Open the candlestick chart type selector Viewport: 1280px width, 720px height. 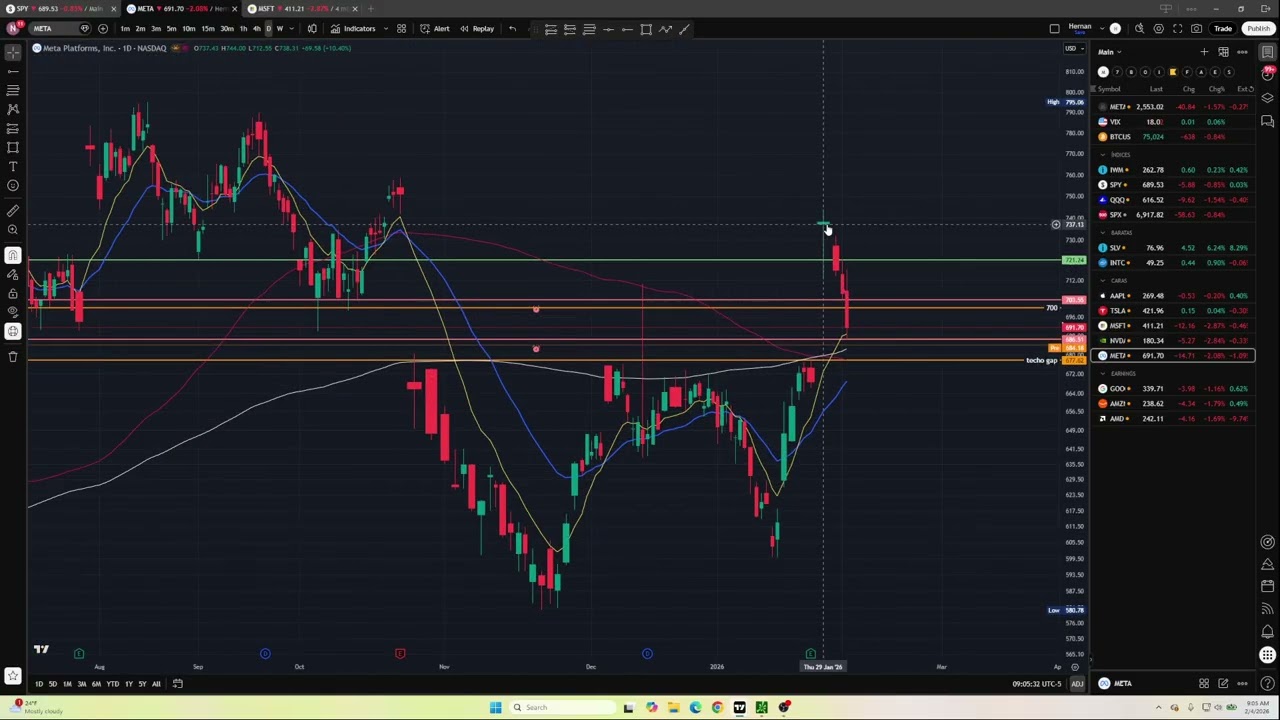(x=312, y=28)
